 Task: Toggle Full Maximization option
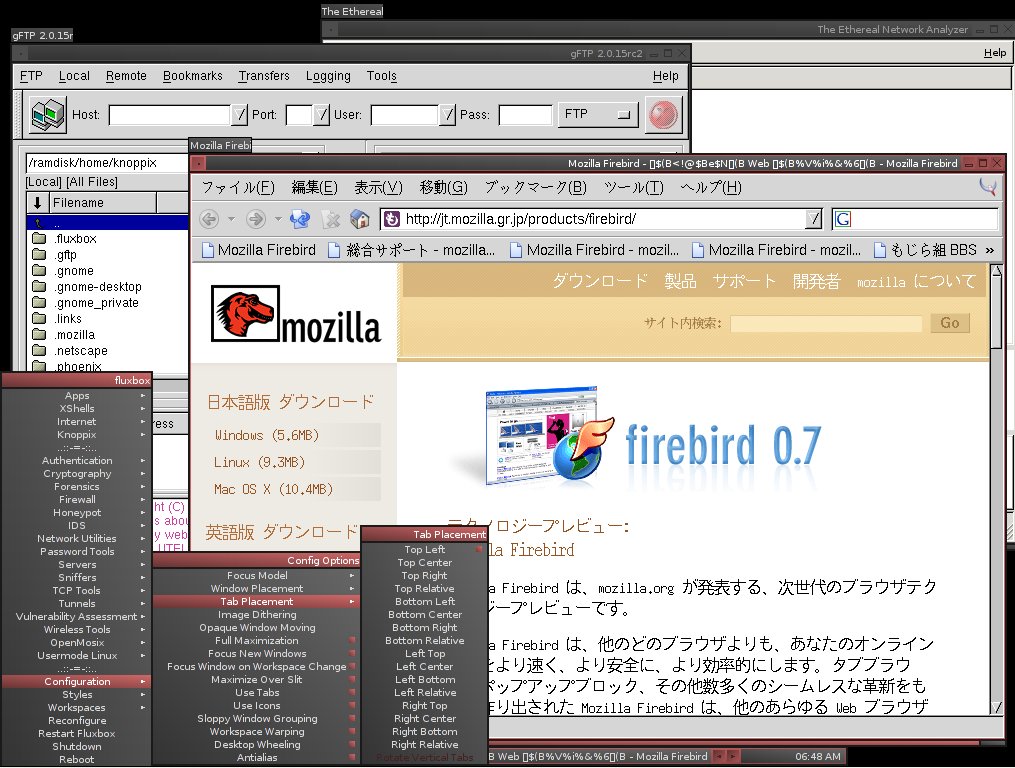tap(256, 640)
